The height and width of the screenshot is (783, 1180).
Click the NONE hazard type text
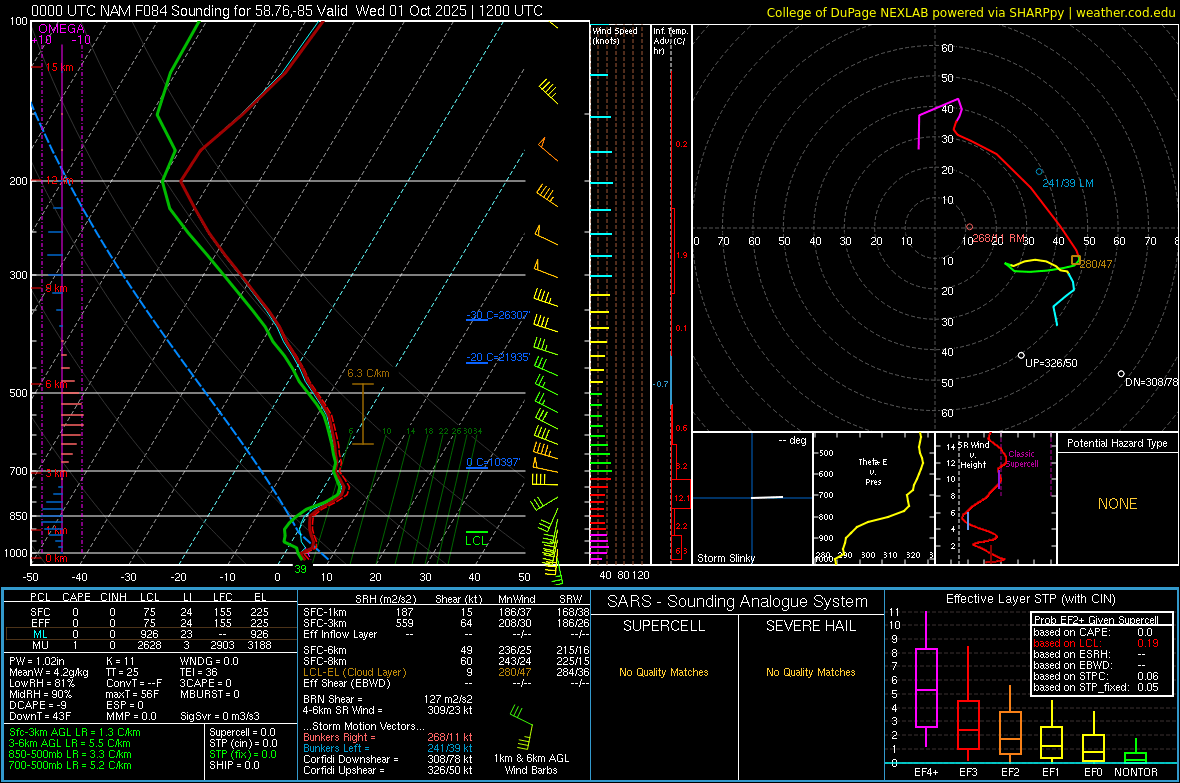(1117, 504)
